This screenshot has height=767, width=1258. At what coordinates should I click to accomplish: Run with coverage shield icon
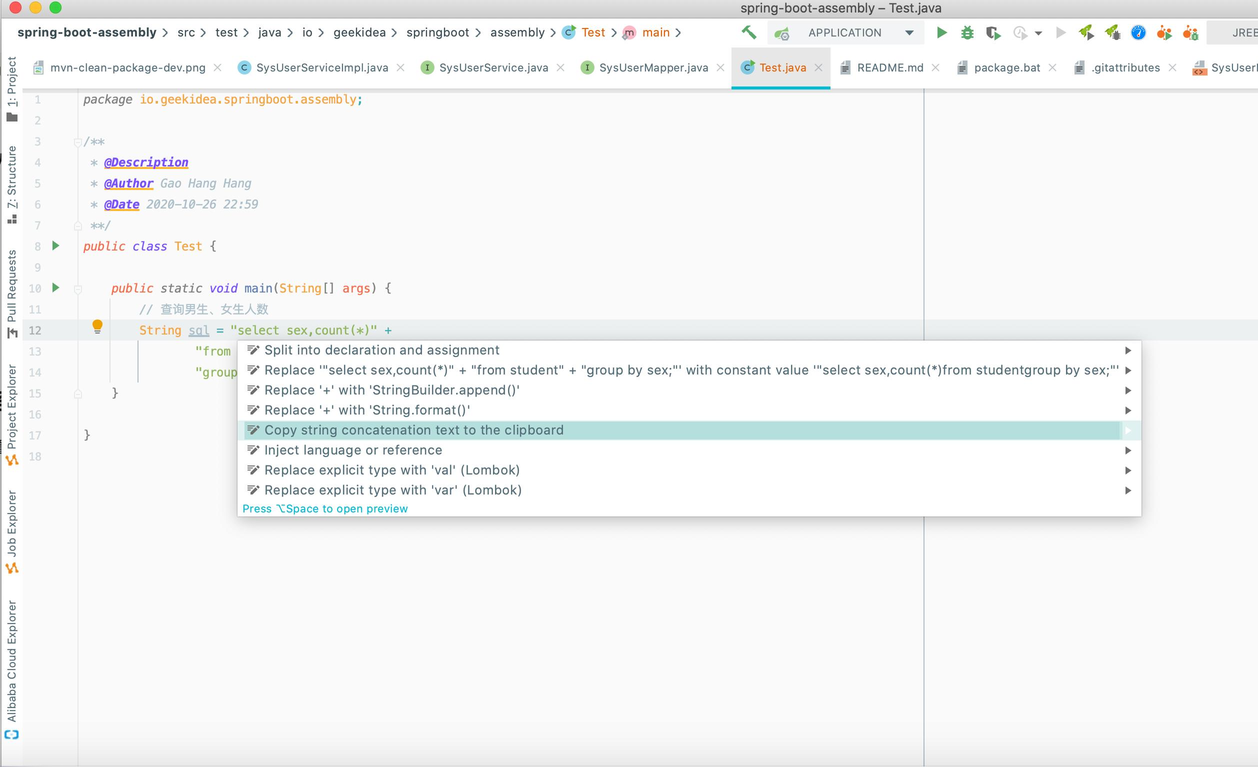(993, 33)
